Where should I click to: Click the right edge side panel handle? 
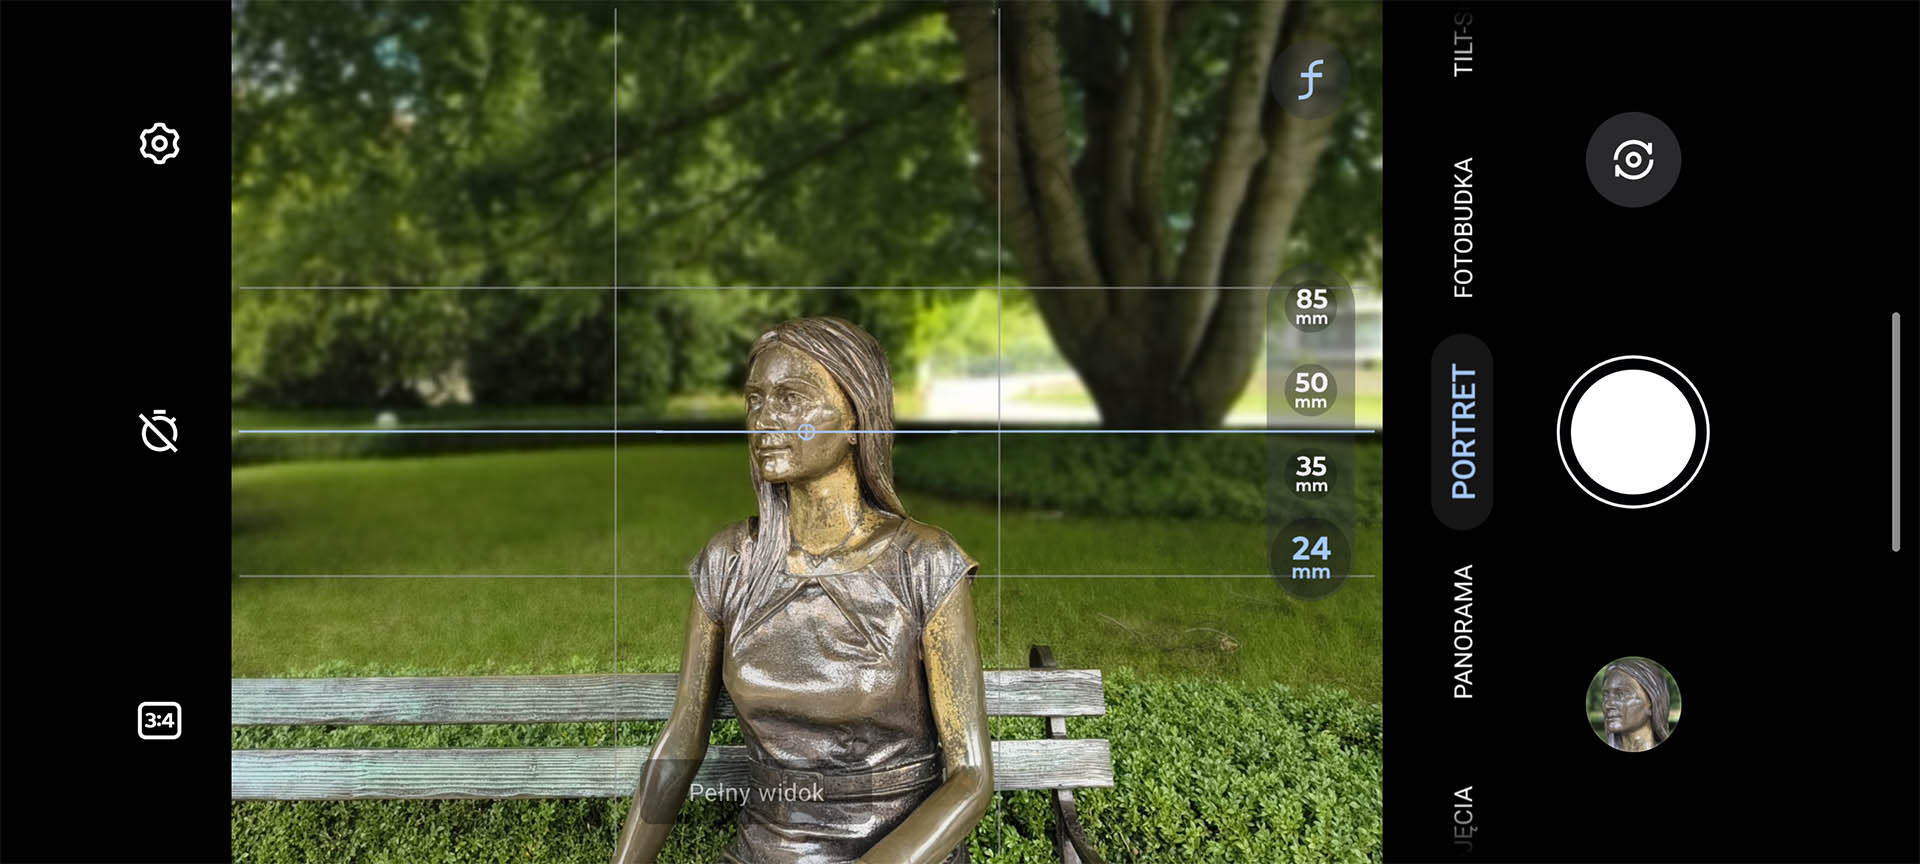1895,431
